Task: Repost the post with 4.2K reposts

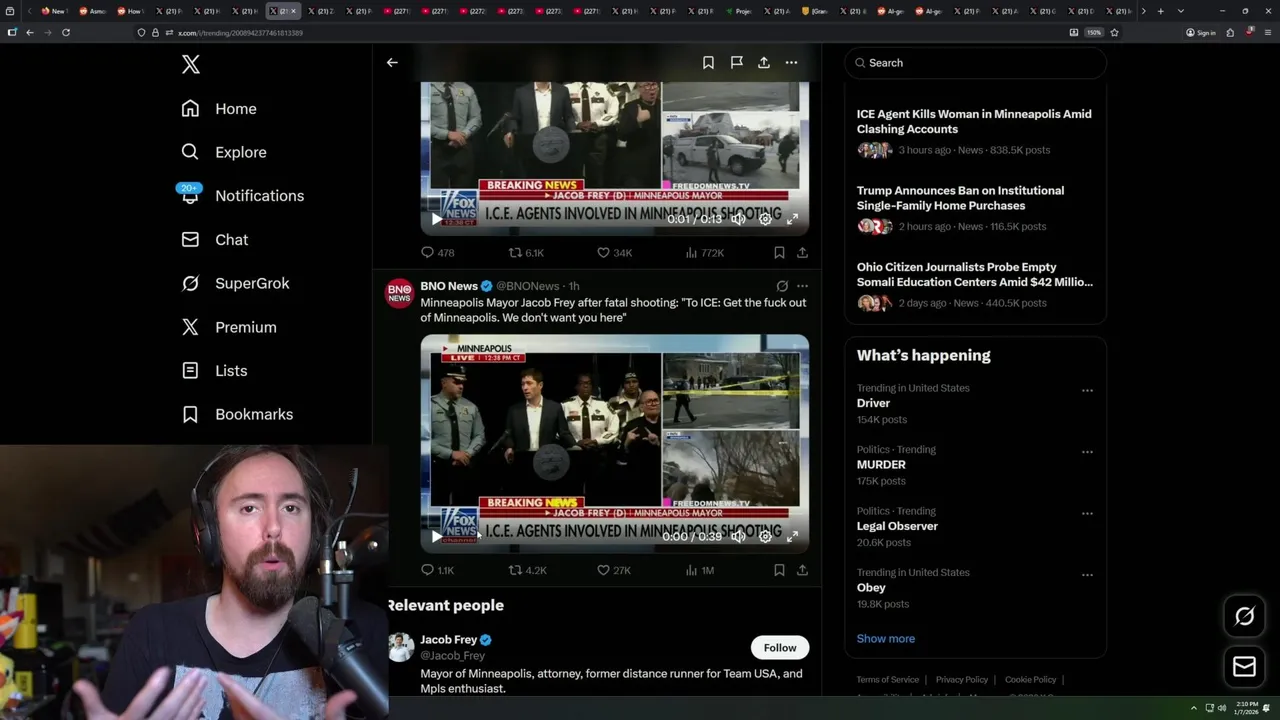Action: [x=527, y=570]
